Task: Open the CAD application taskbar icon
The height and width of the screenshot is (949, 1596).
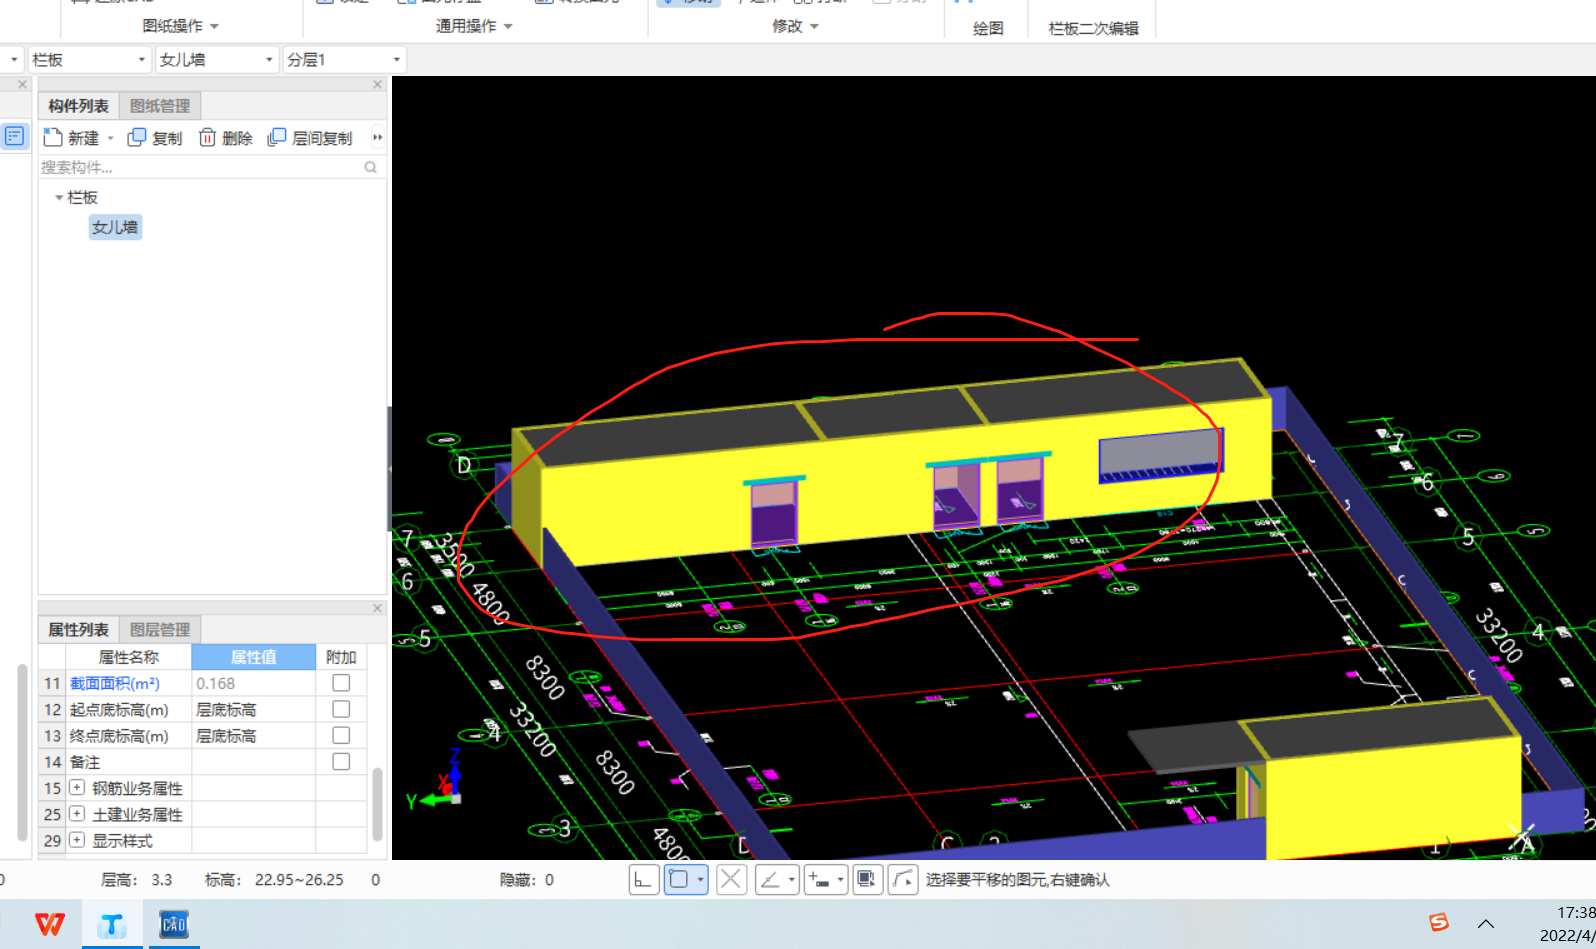Action: pyautogui.click(x=174, y=924)
